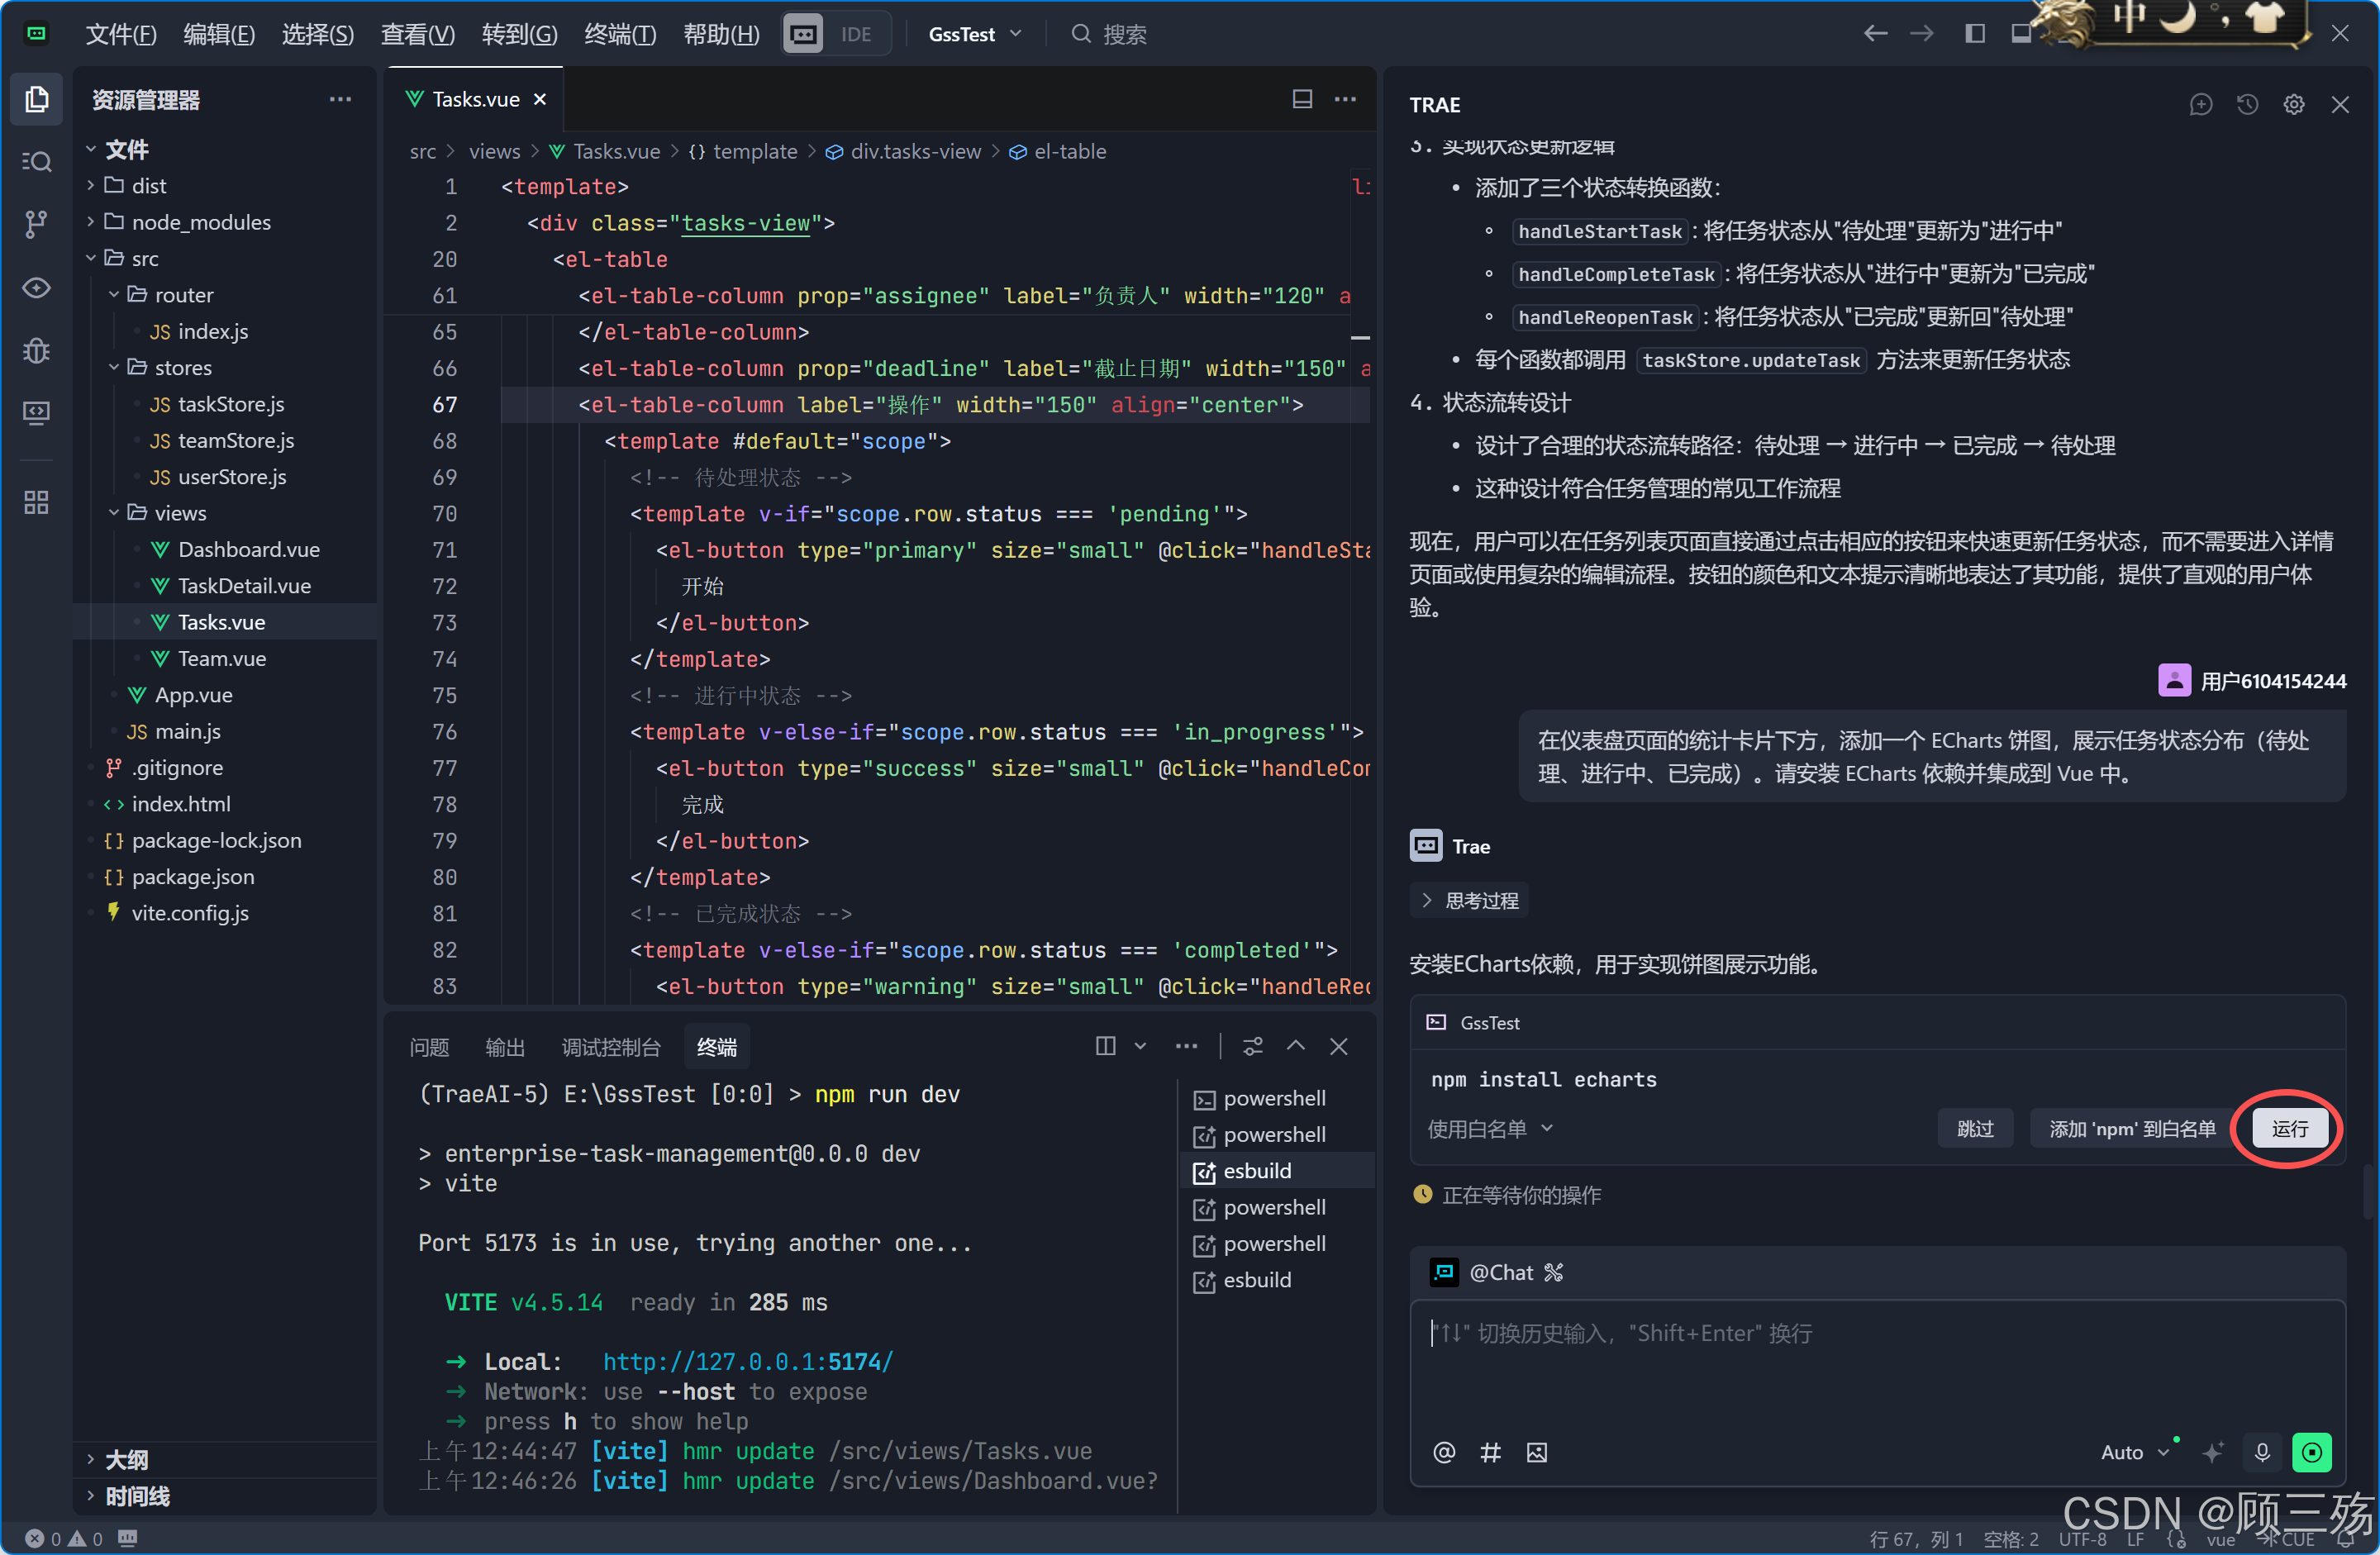
Task: Maximize the terminal panel with up chevron
Action: coord(1295,1046)
